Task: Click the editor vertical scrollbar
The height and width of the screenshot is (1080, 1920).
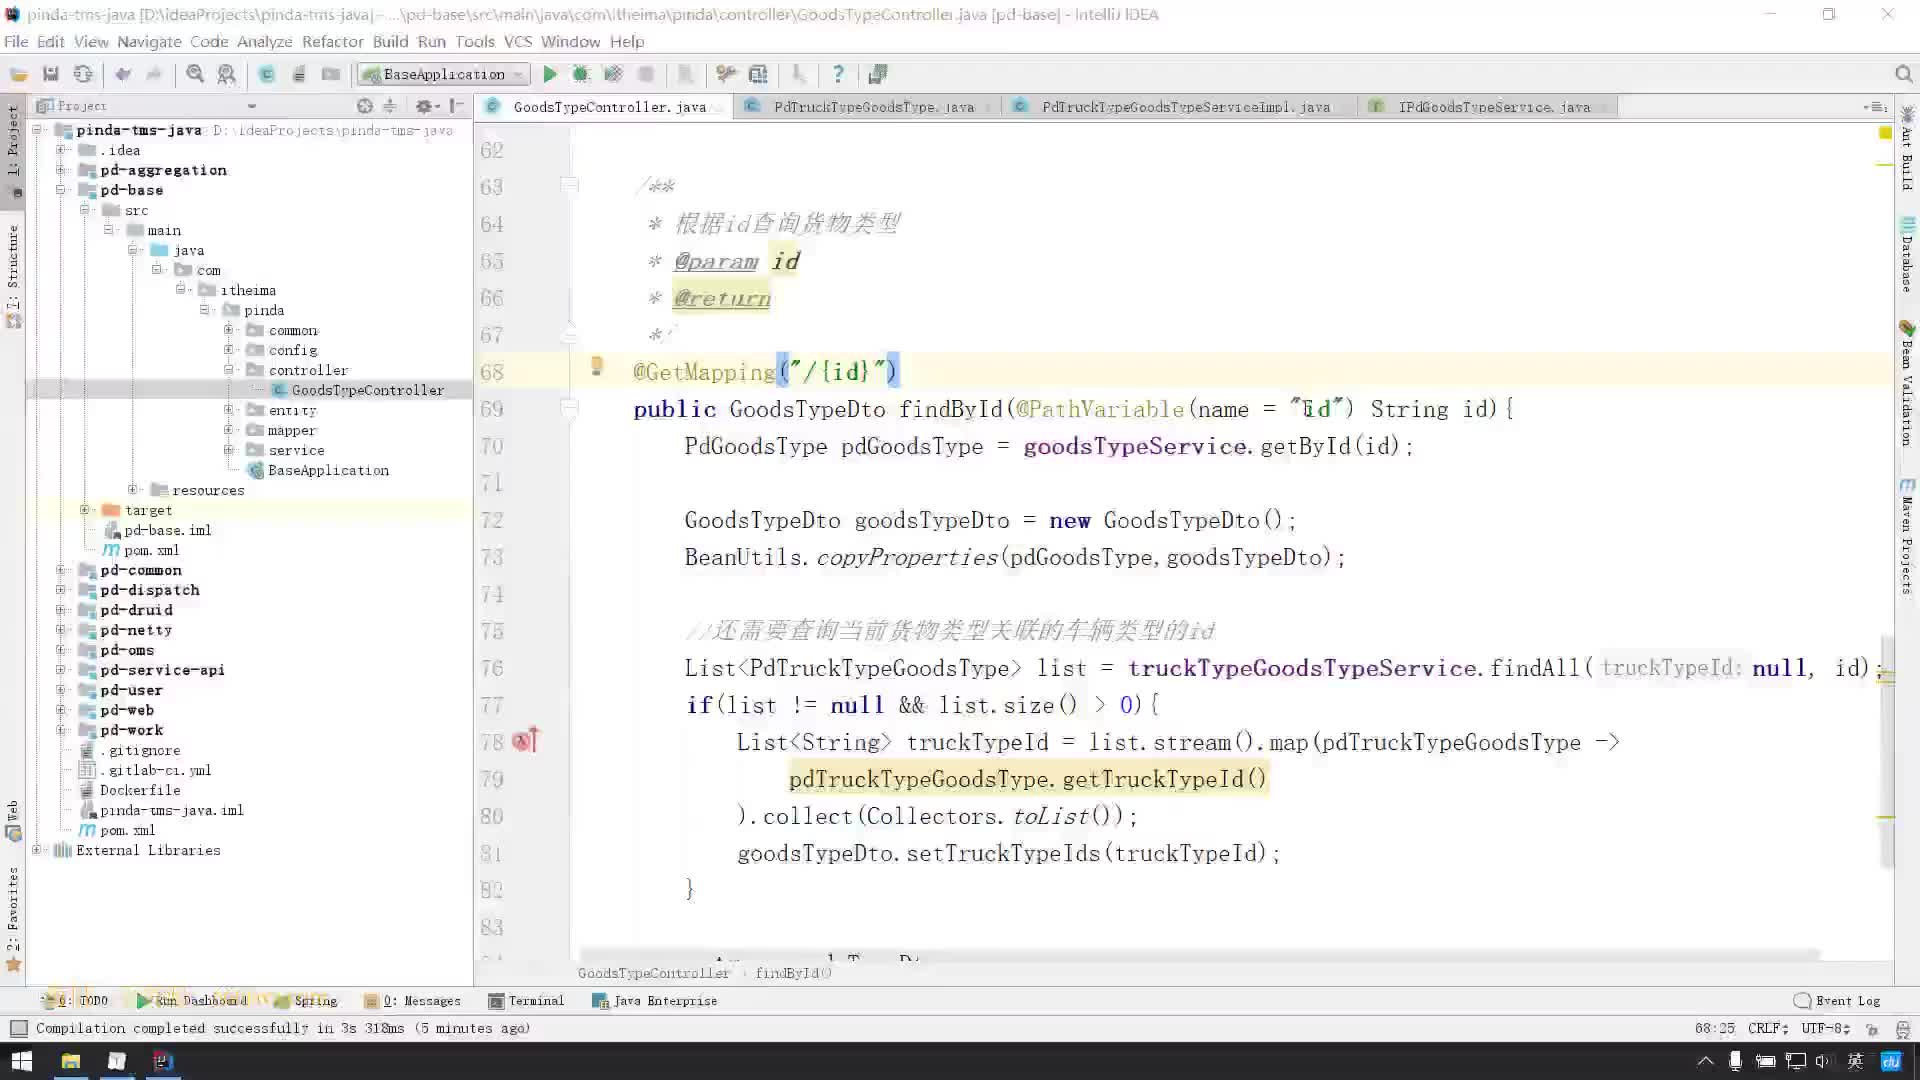Action: (1886, 750)
